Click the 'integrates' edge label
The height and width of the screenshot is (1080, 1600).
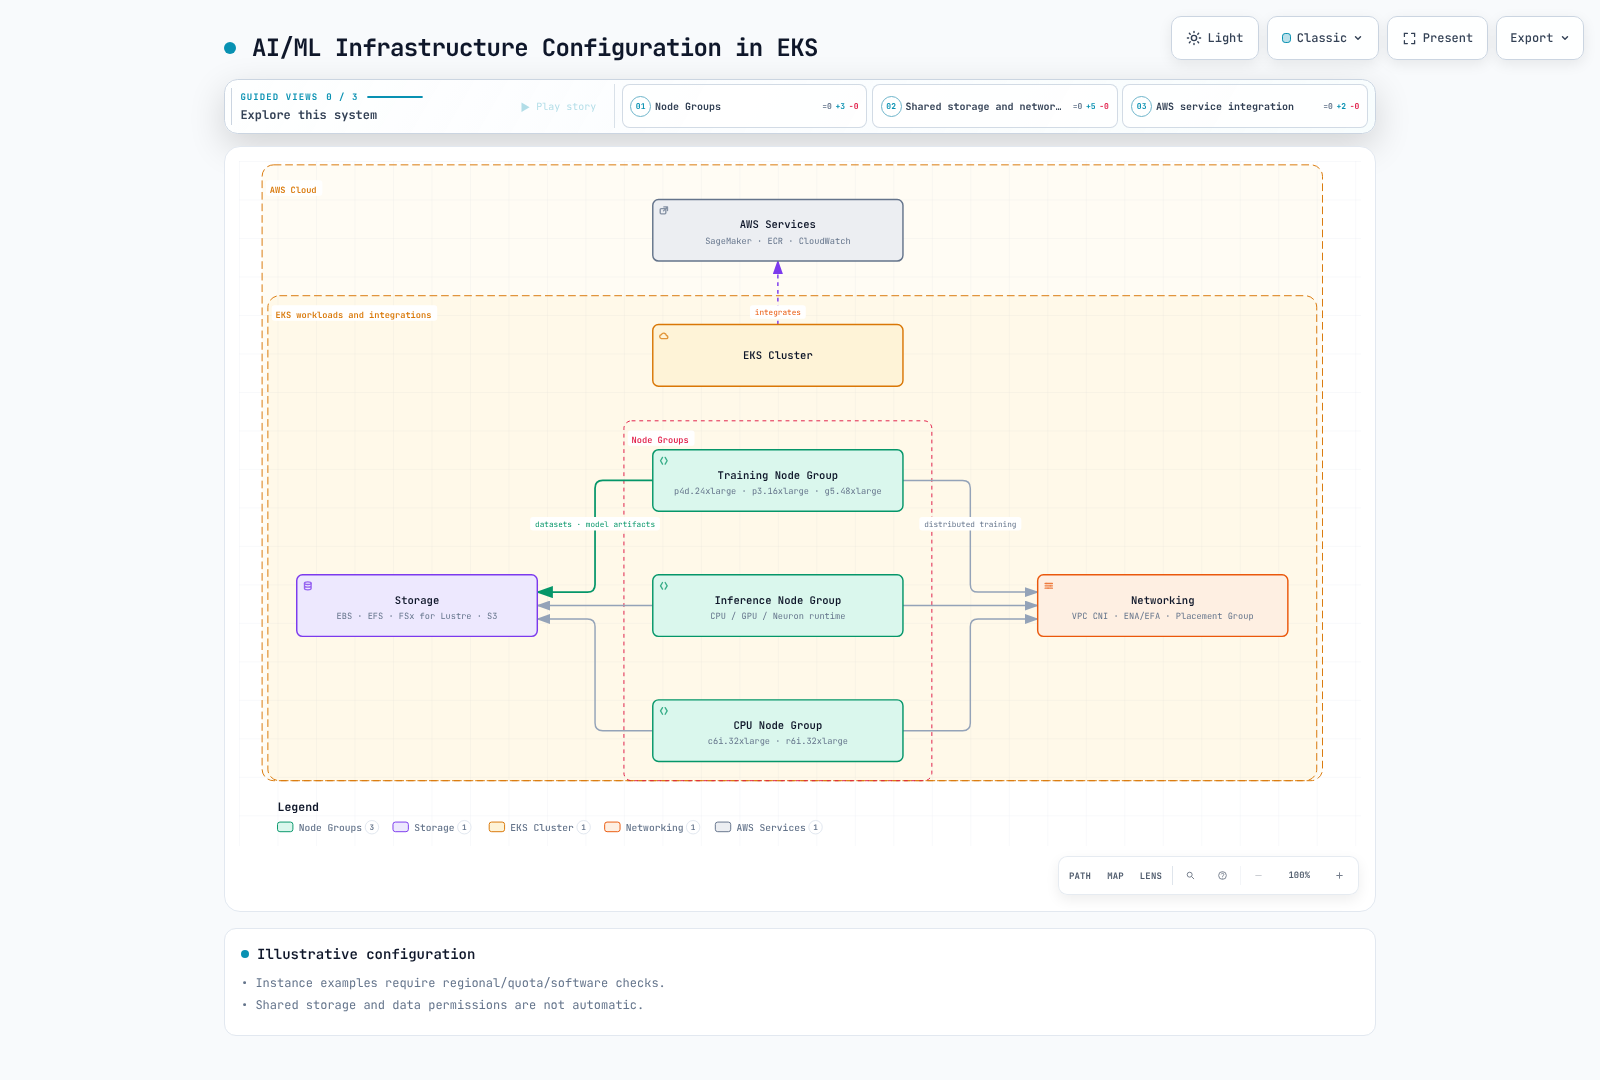[x=778, y=313]
